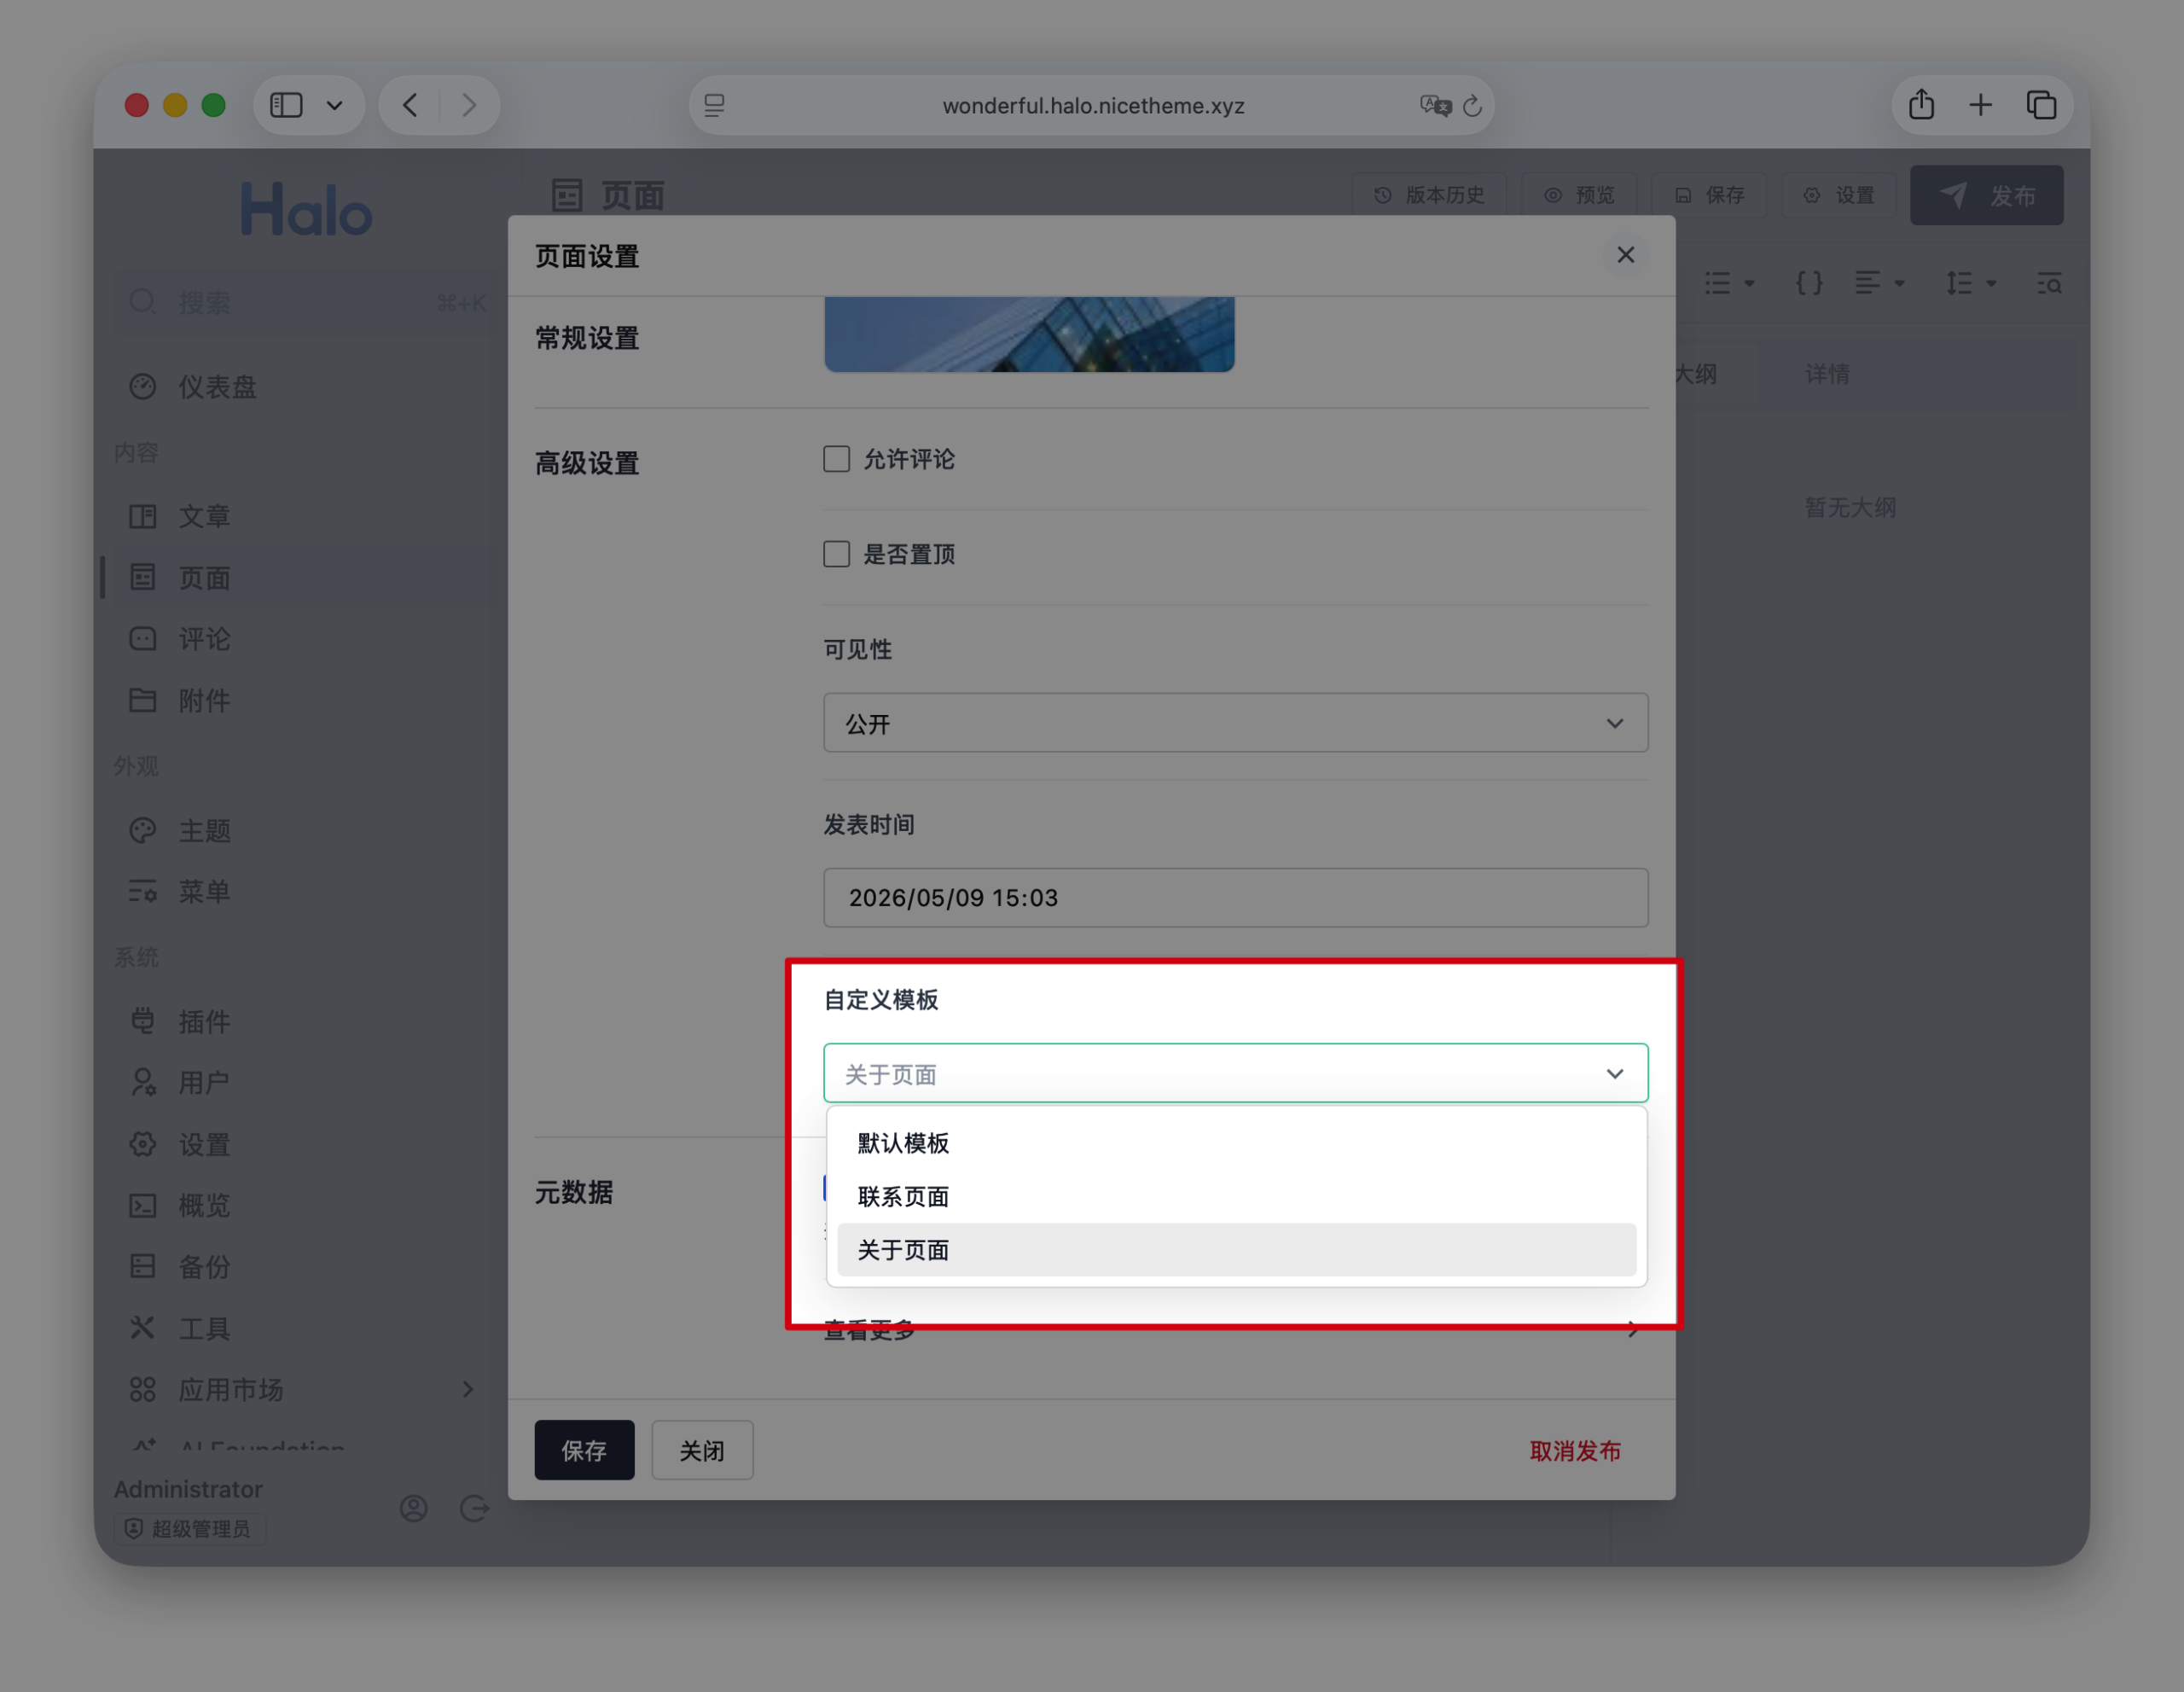
Task: Click the reader view icon in address bar
Action: click(x=714, y=105)
